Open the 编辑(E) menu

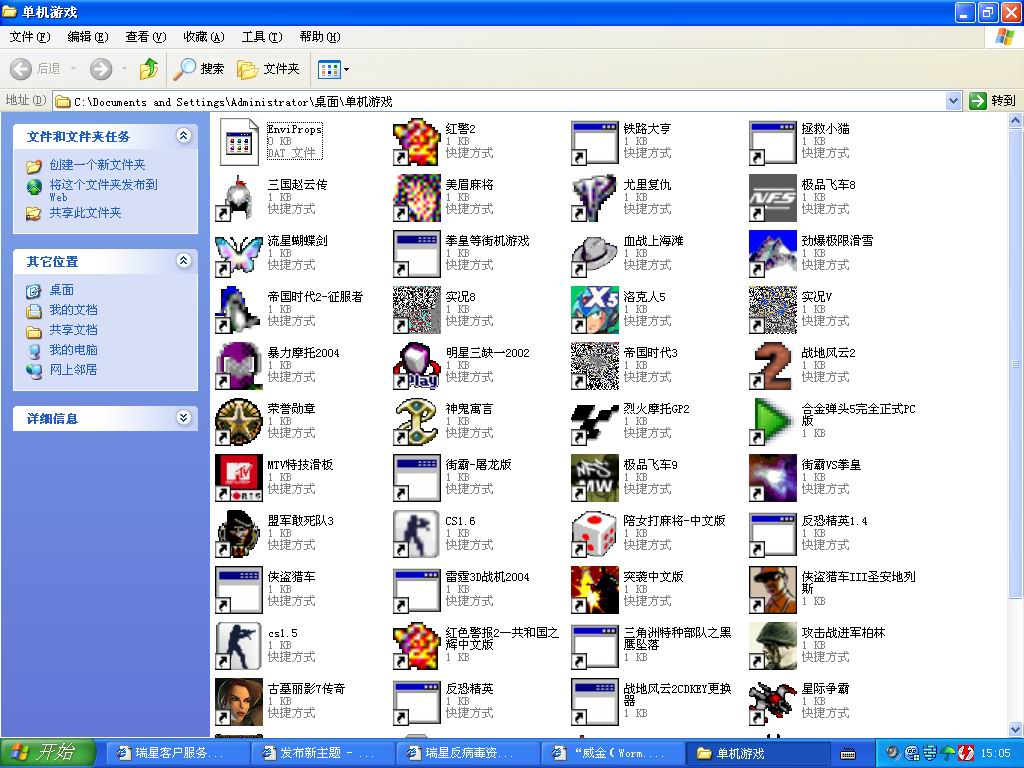pos(88,37)
